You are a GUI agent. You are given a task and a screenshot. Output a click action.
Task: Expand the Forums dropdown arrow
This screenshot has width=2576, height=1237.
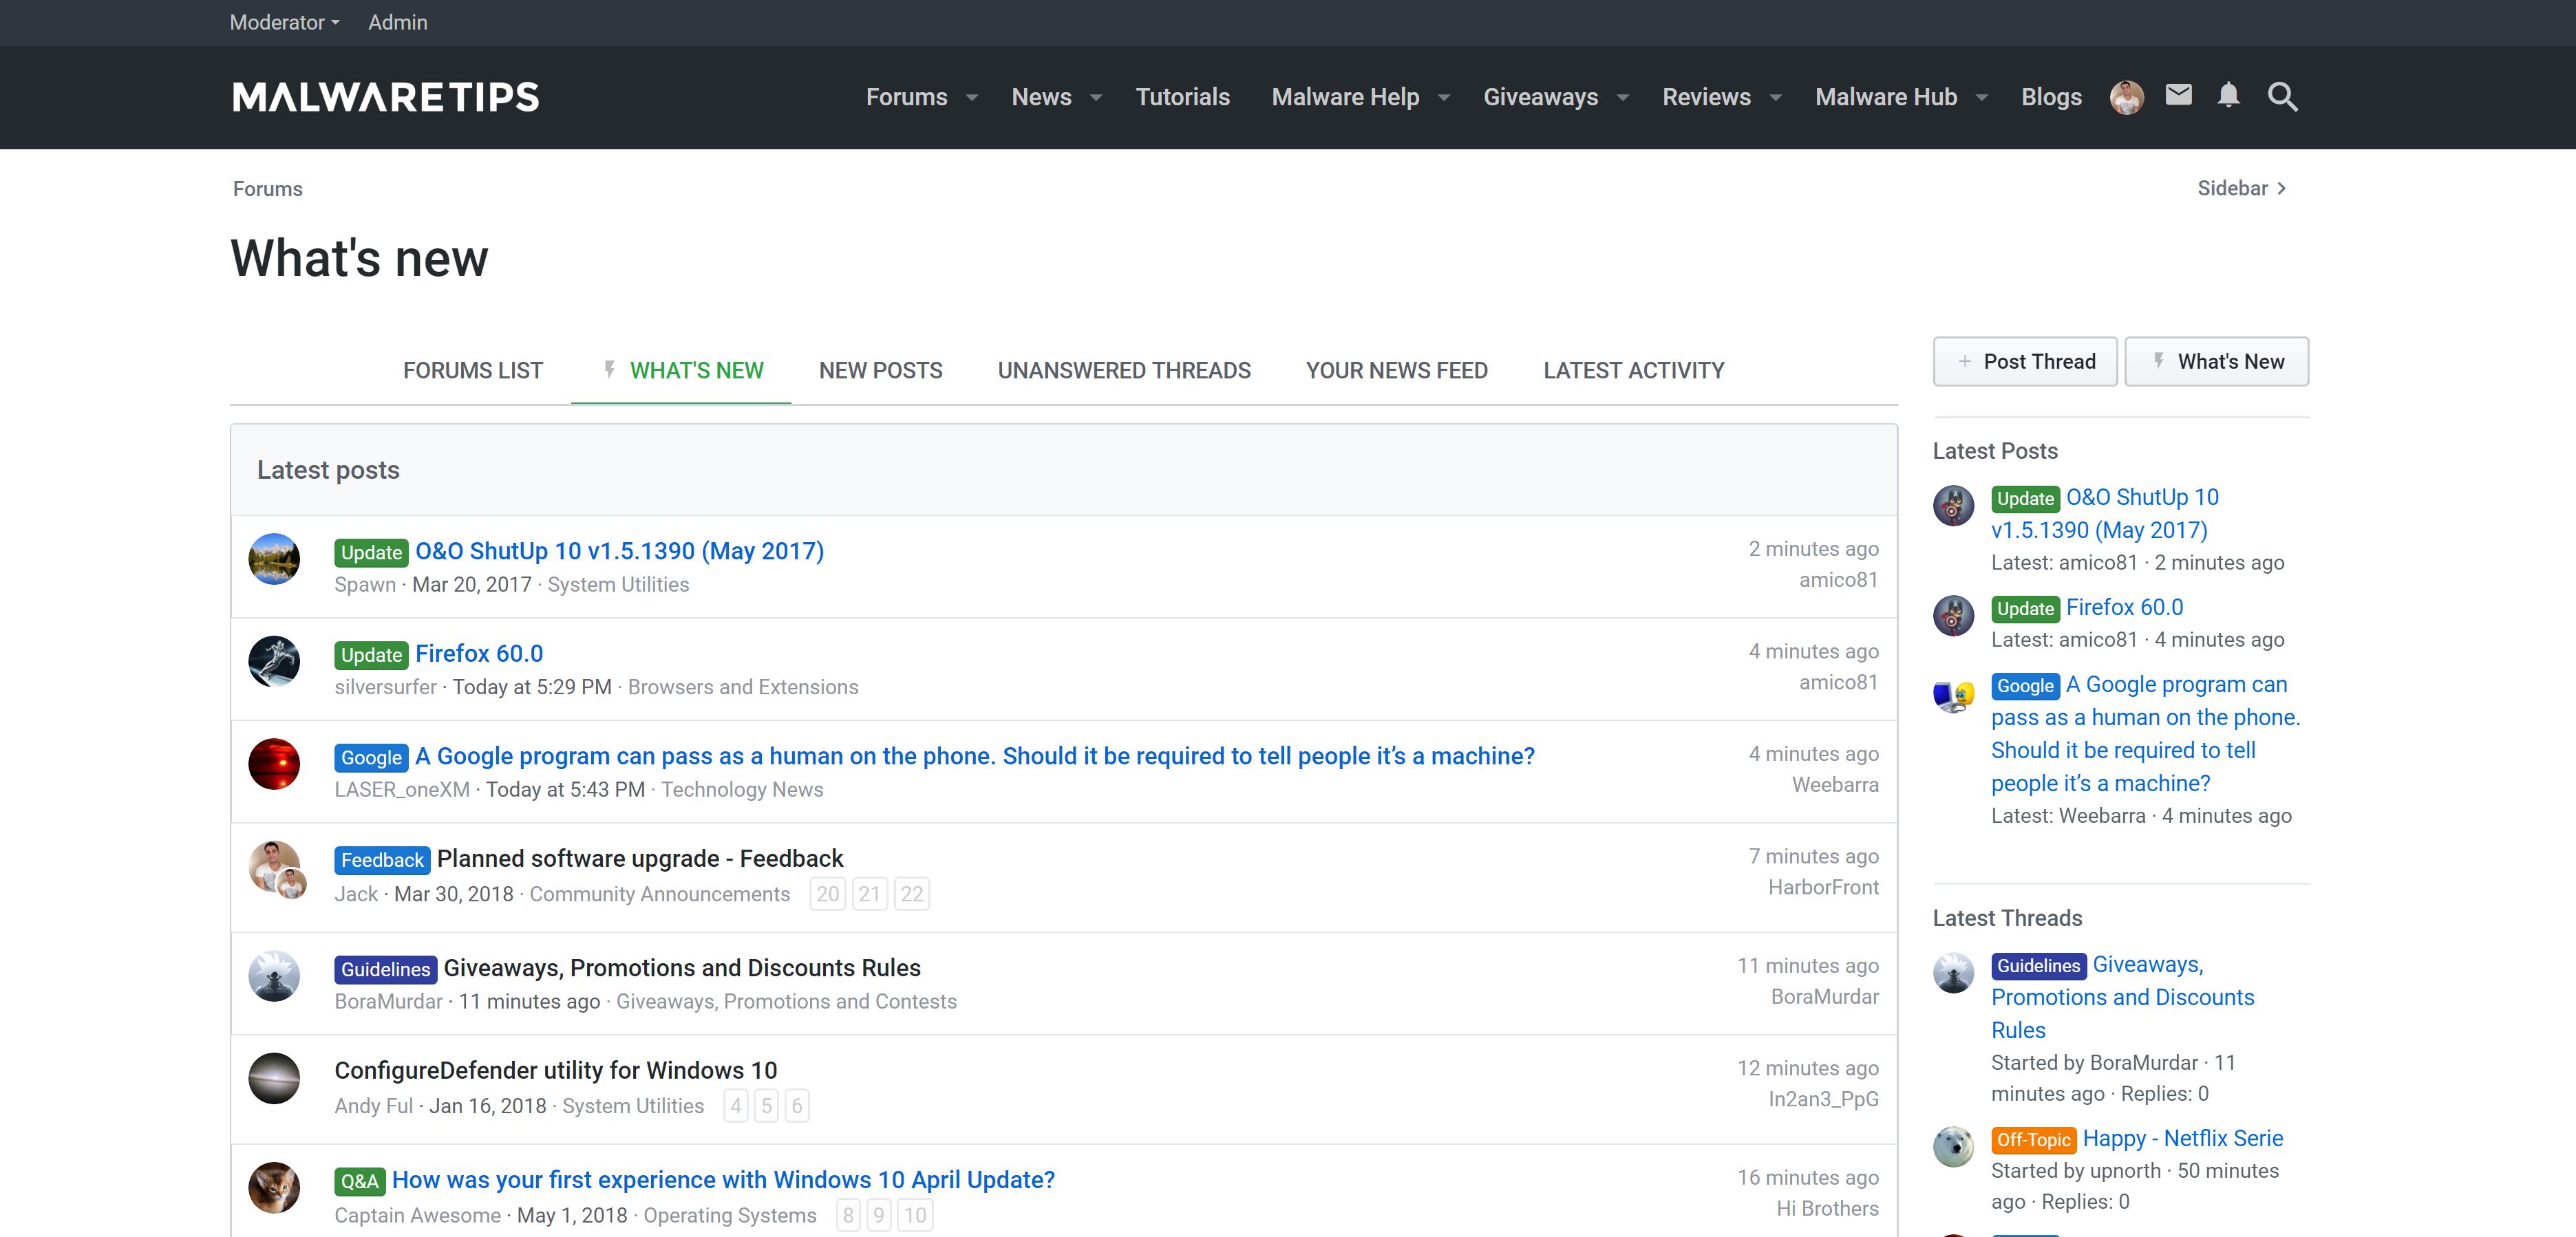[x=971, y=97]
